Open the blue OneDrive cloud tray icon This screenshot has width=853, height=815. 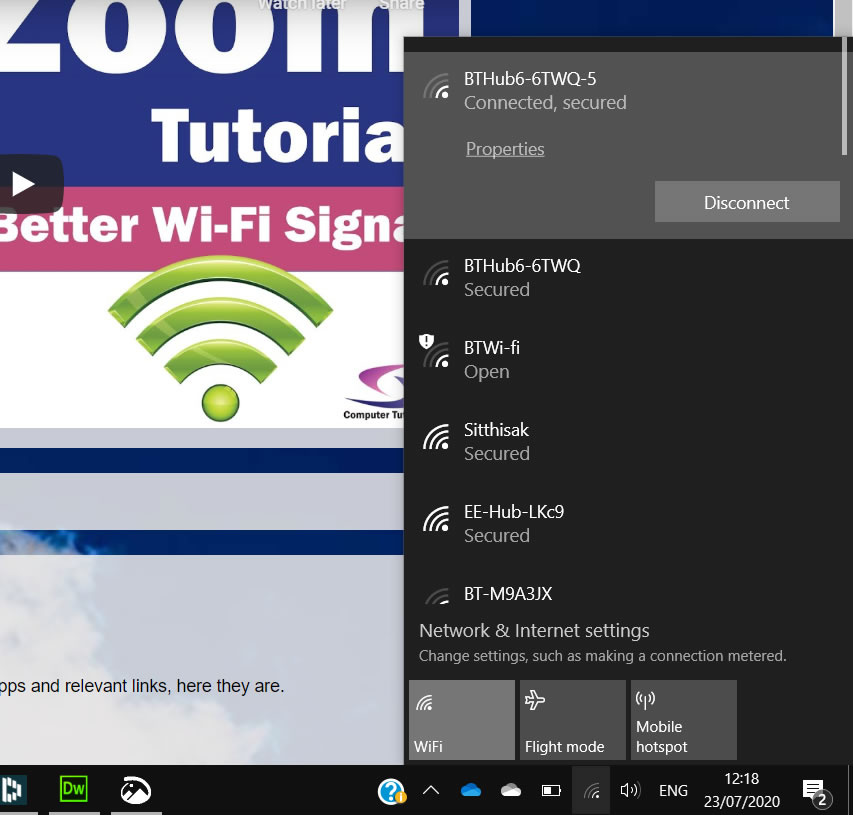(x=471, y=790)
